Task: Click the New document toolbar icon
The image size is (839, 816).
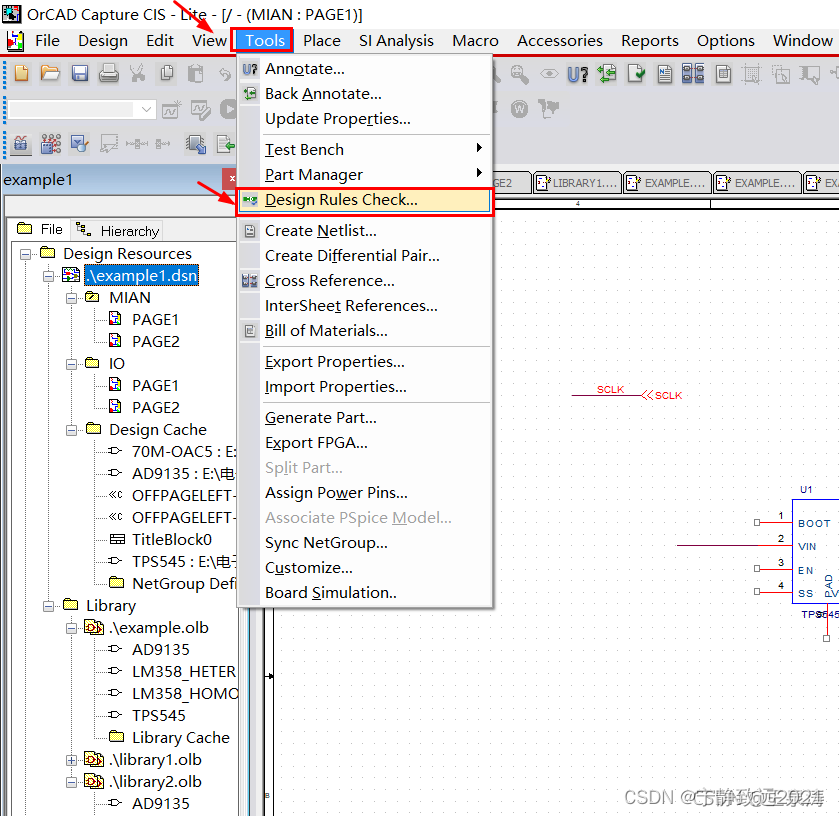Action: tap(21, 73)
